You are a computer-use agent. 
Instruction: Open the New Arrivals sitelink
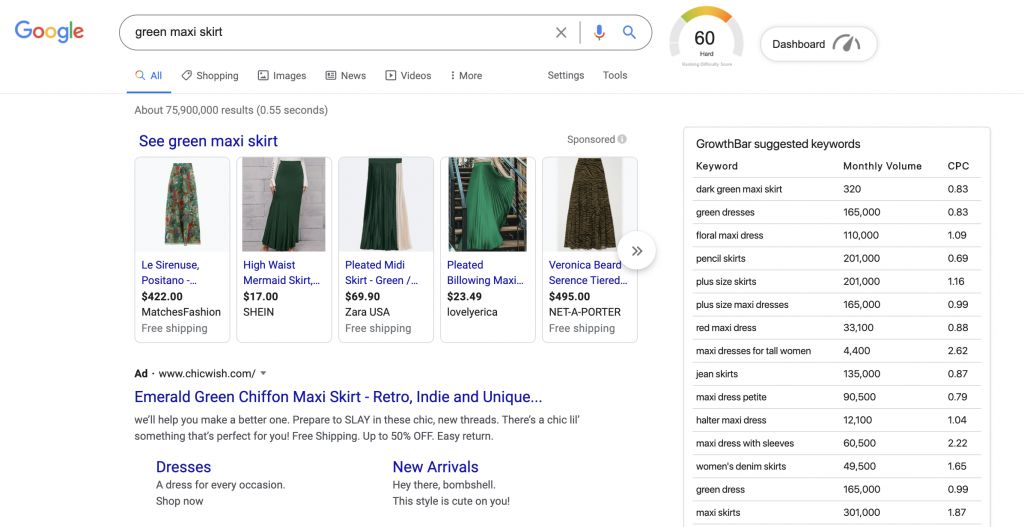pyautogui.click(x=436, y=467)
